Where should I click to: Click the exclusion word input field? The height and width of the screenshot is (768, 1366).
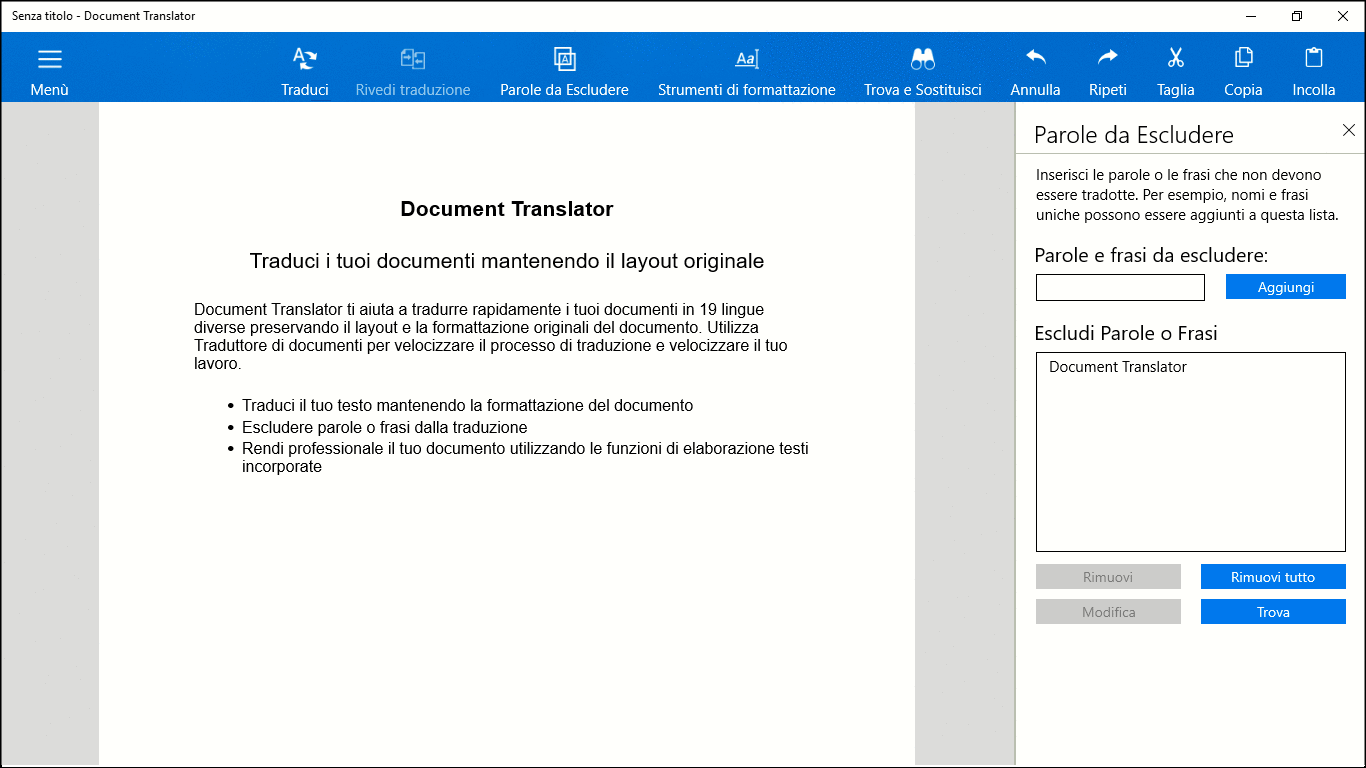1120,288
